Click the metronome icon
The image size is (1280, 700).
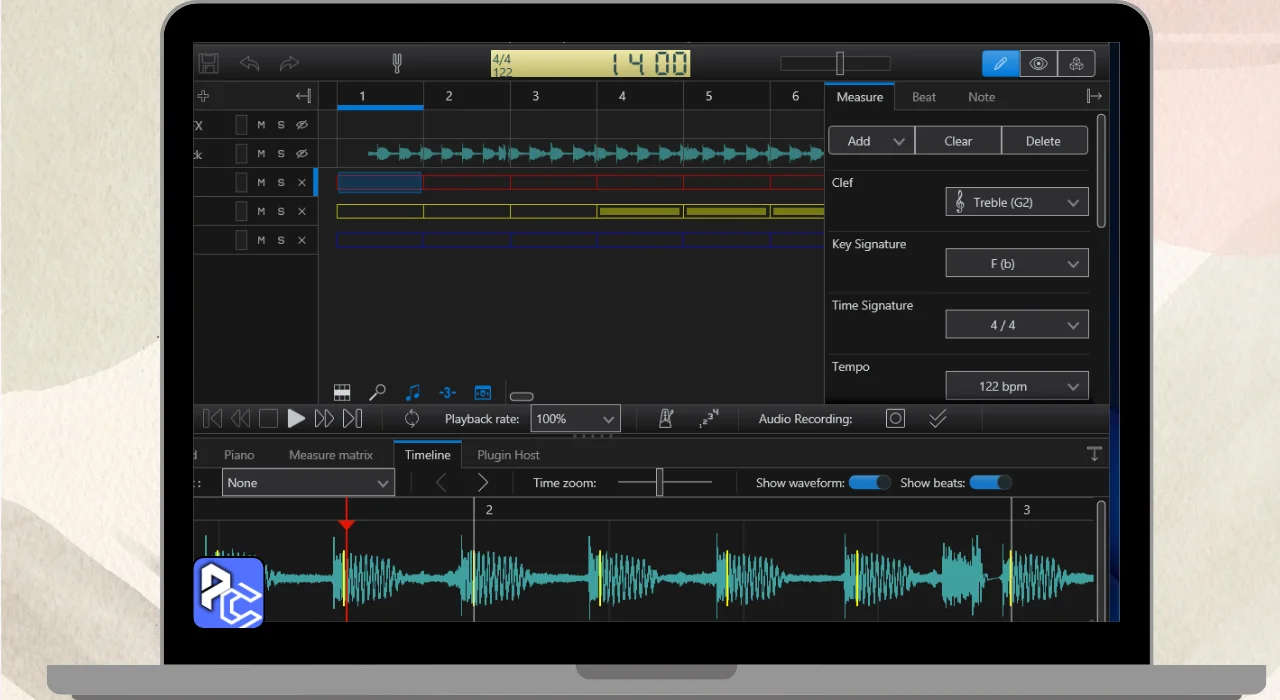pos(666,419)
